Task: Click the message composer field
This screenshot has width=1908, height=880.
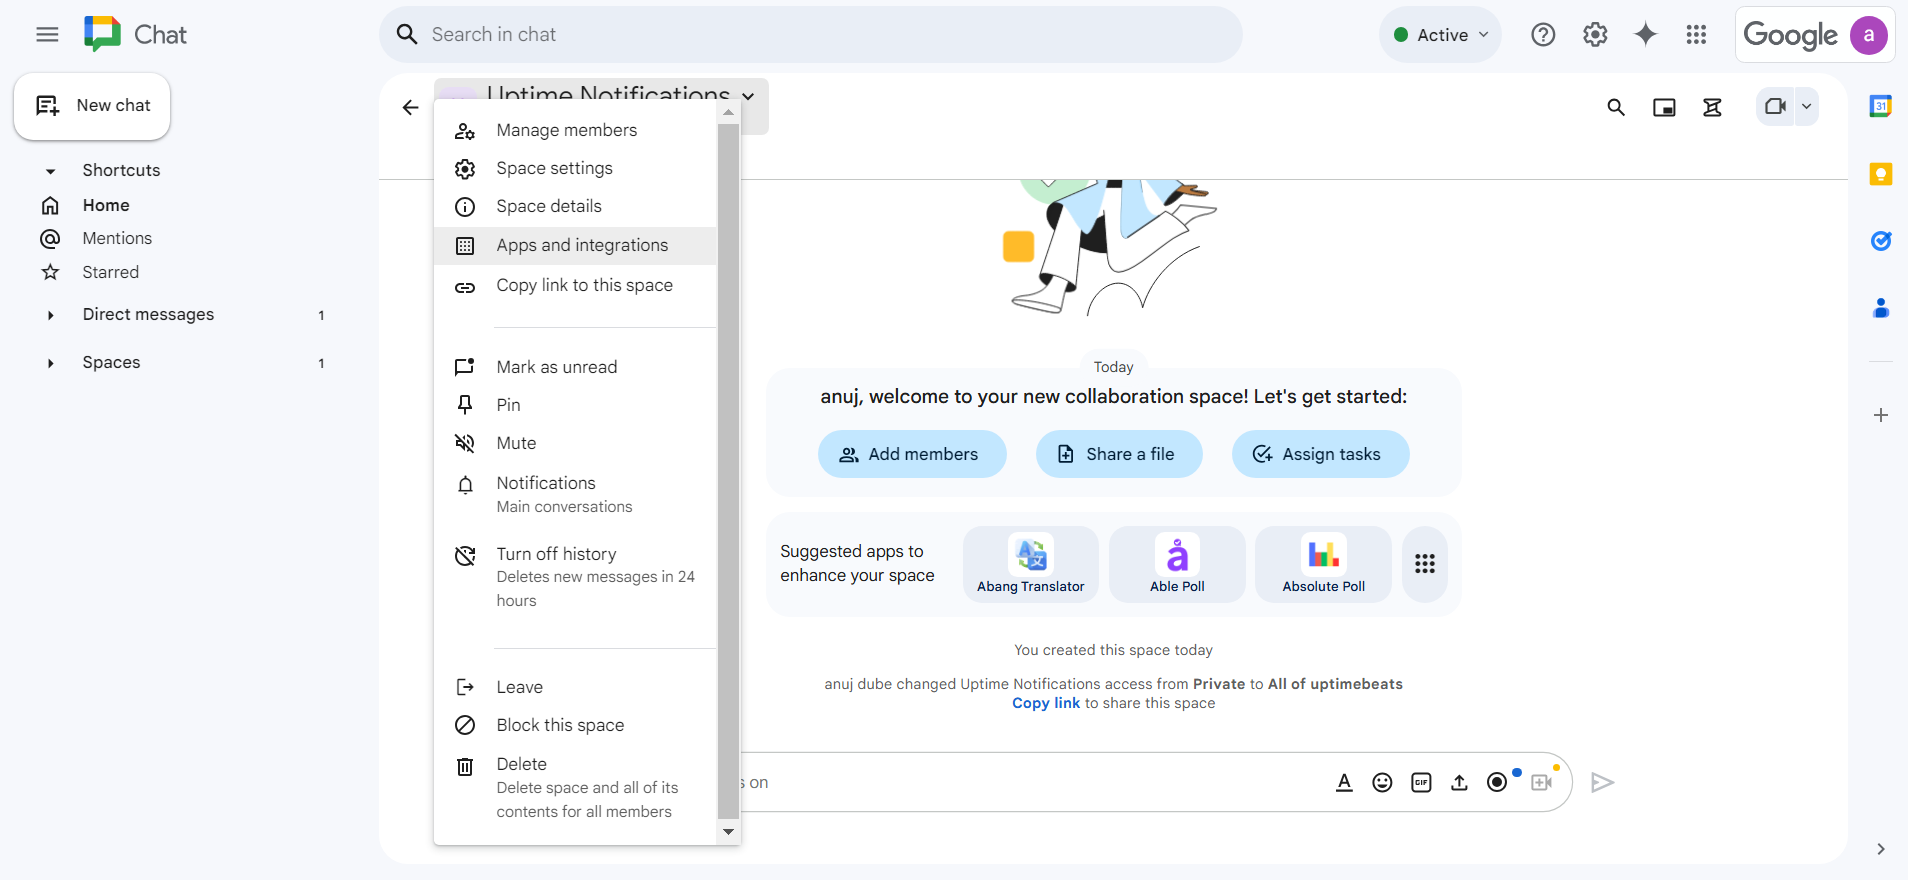Action: (x=1030, y=782)
